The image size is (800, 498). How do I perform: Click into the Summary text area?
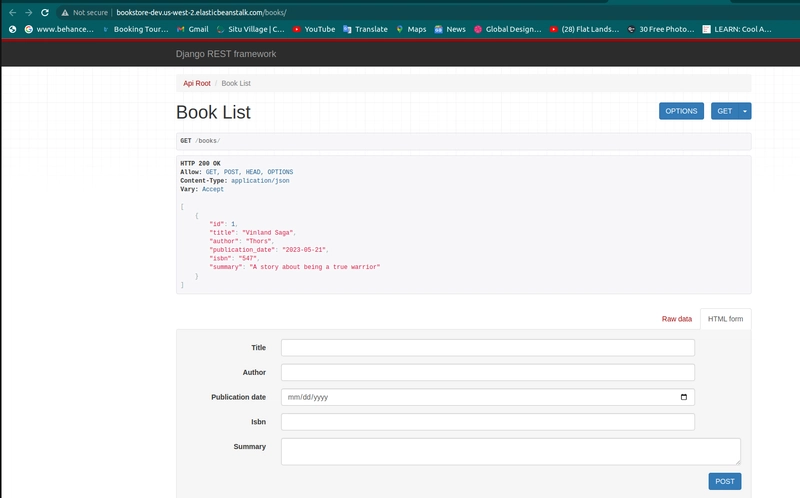point(510,451)
